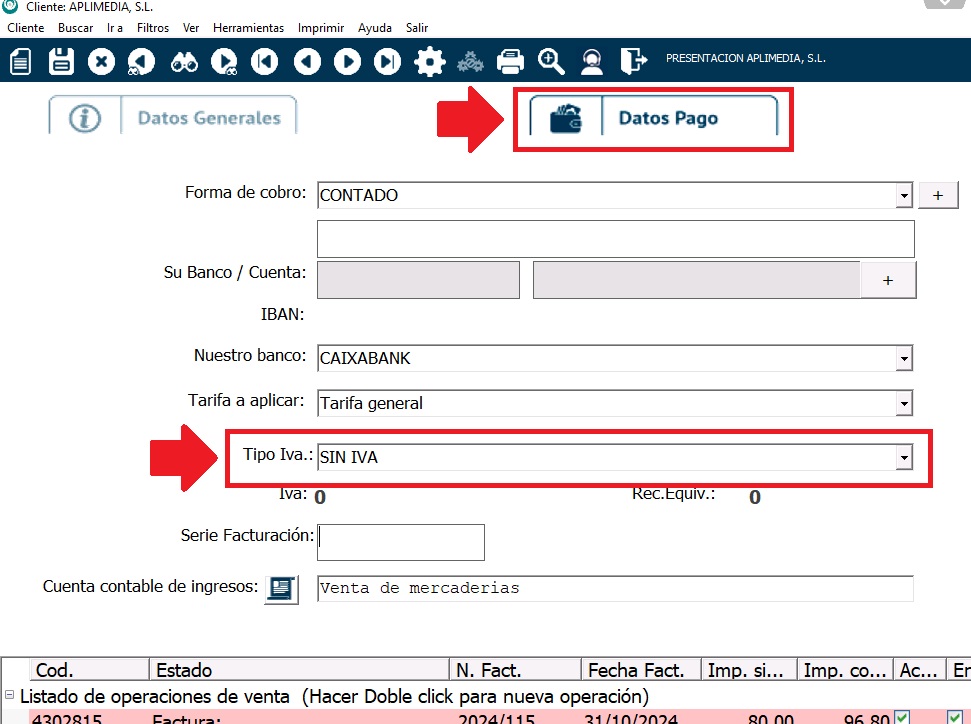
Task: Expand the Nuestro banco dropdown
Action: (x=904, y=358)
